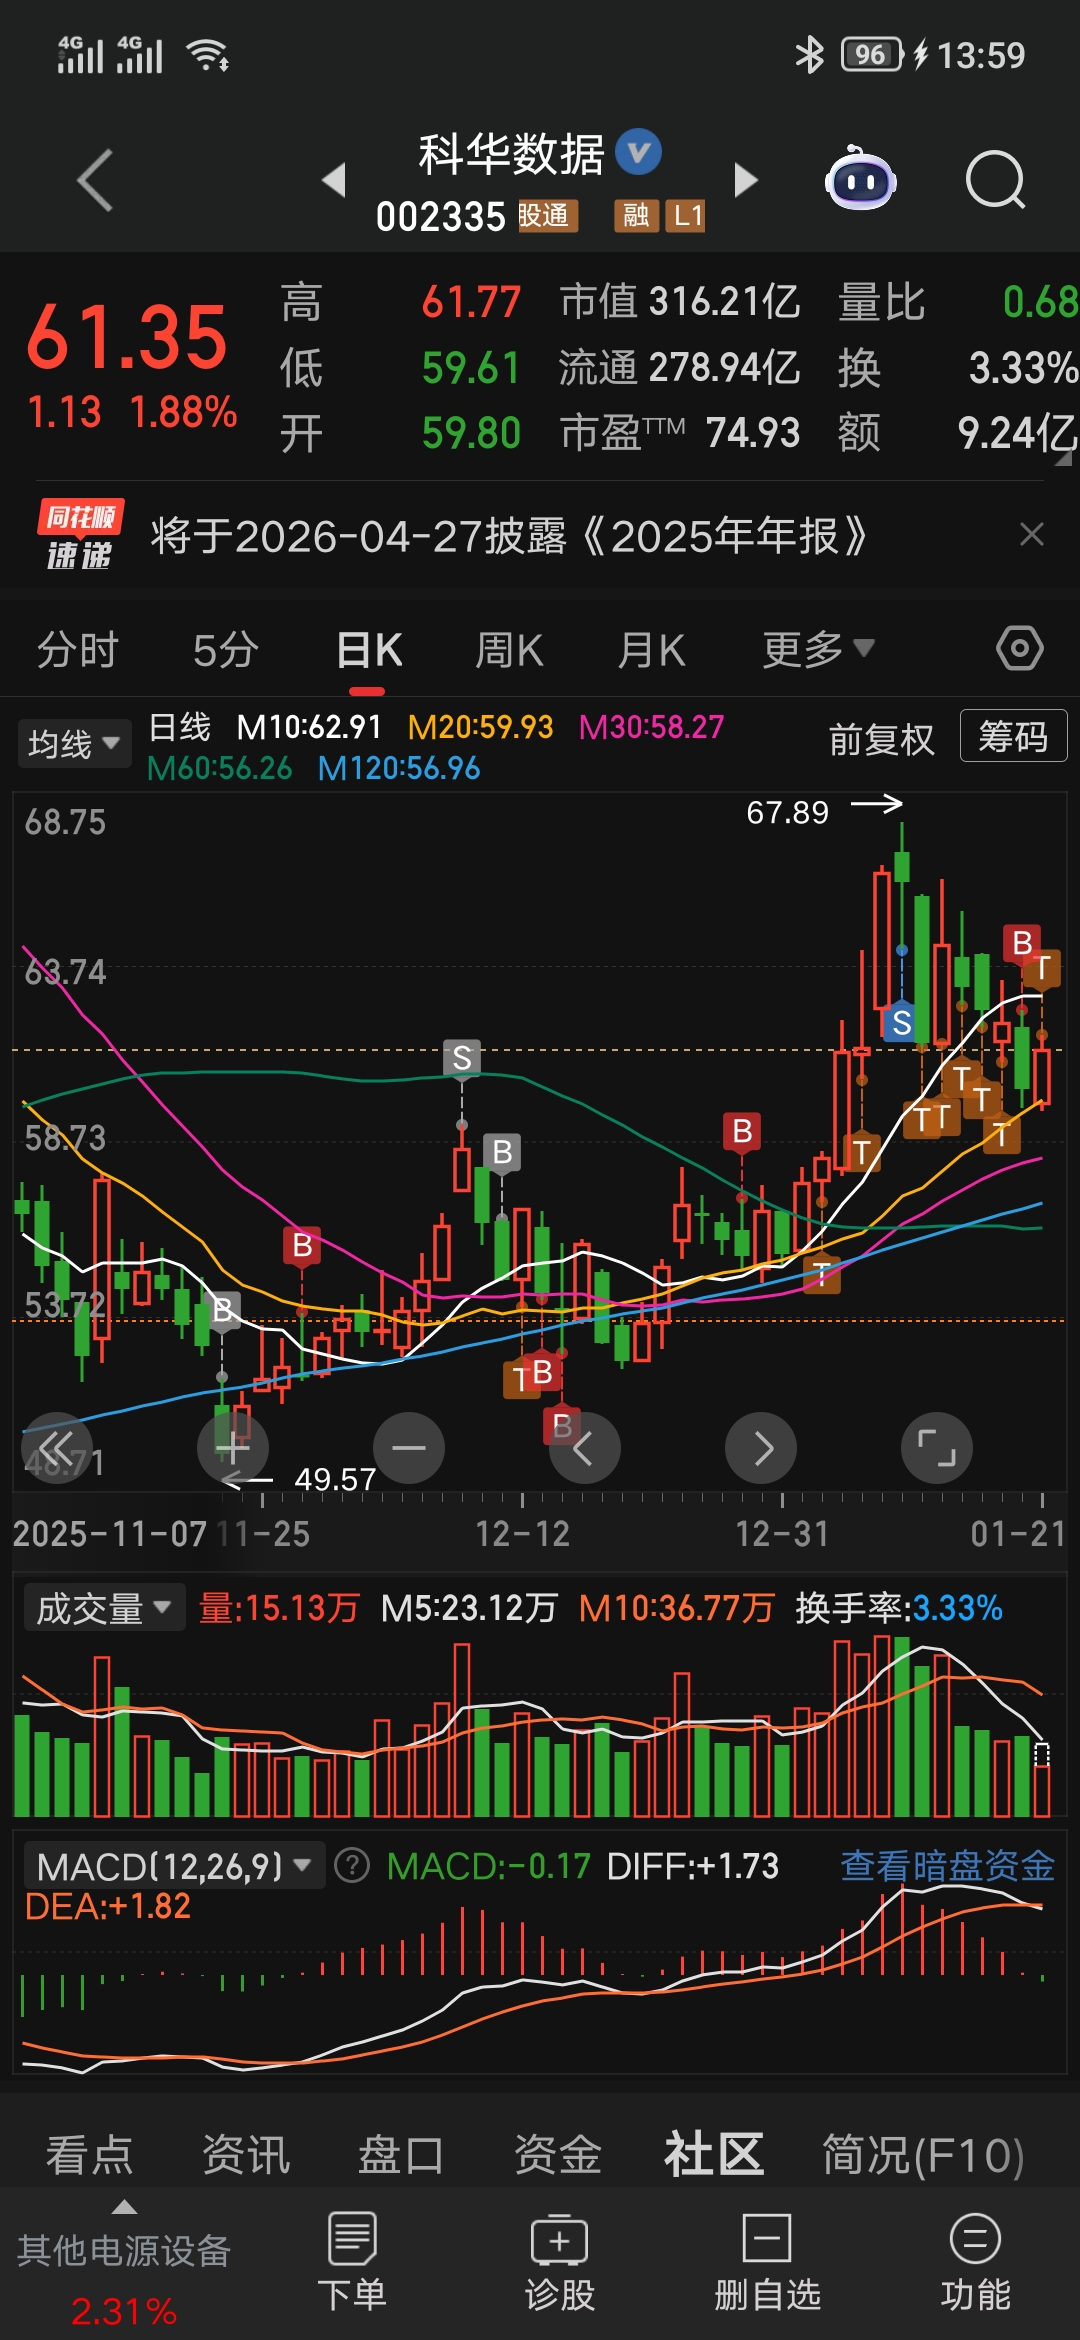Tap M10:62.91 moving average label
This screenshot has height=2340, width=1080.
309,727
